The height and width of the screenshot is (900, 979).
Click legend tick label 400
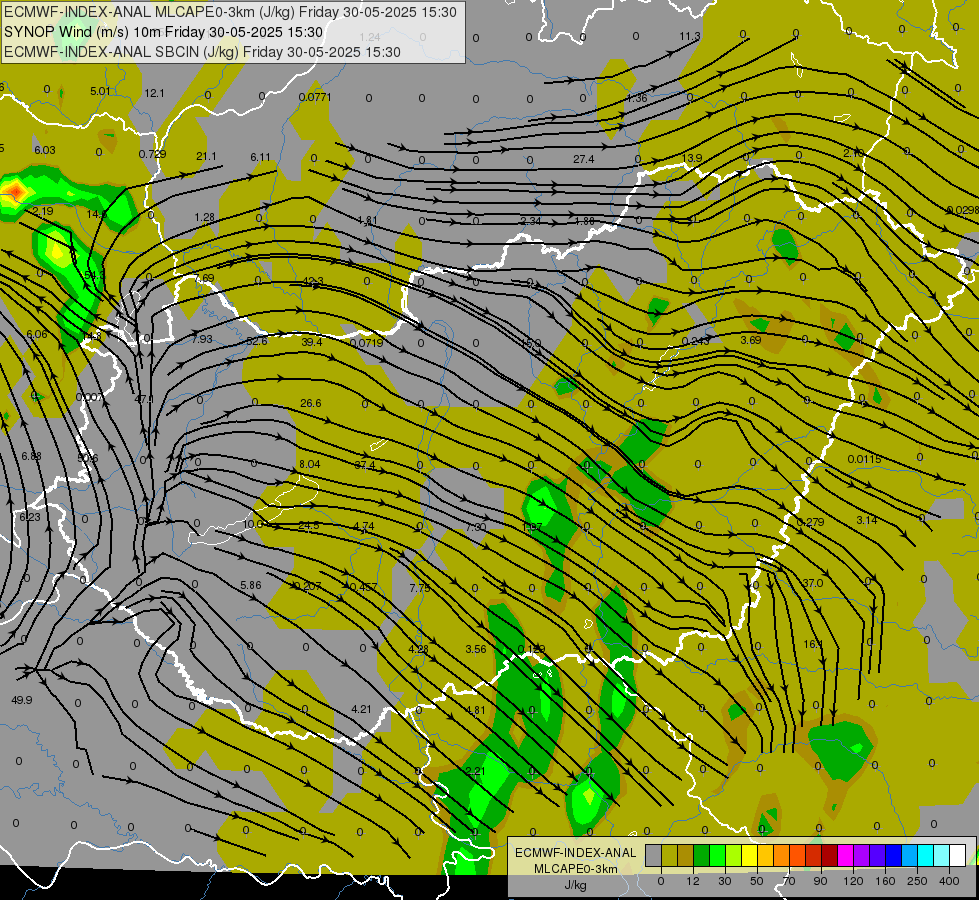click(x=949, y=881)
